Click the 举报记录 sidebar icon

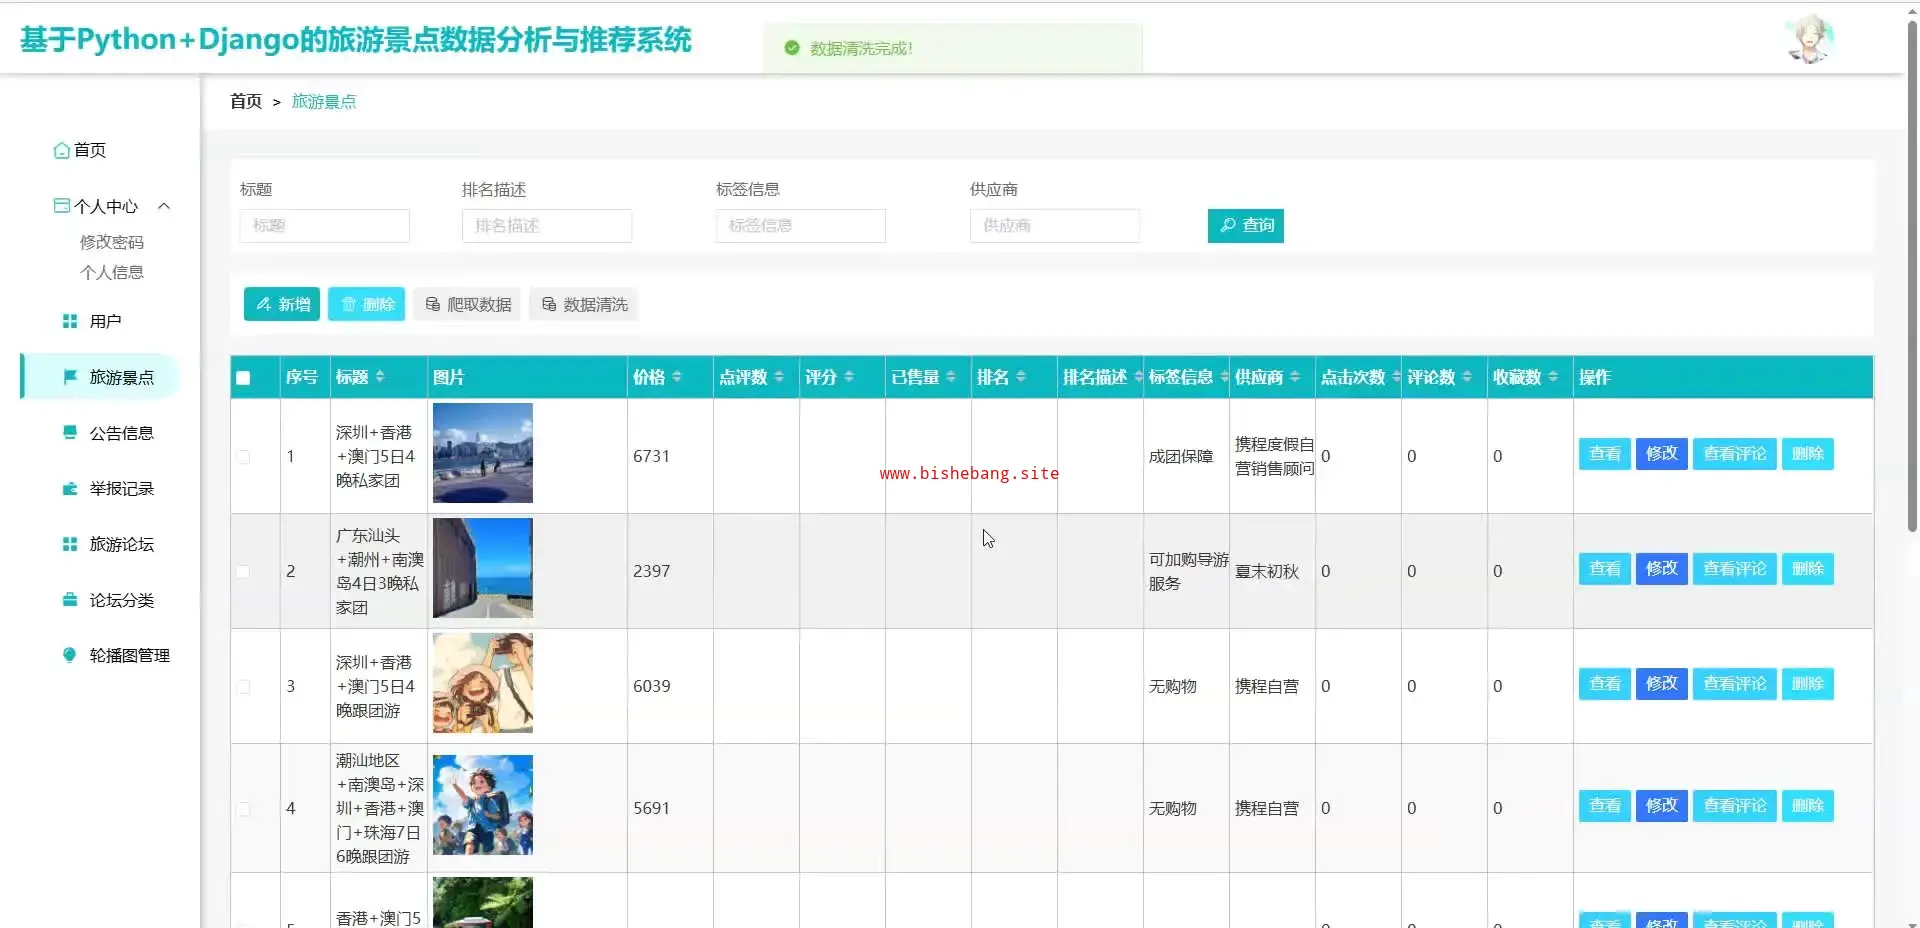tap(69, 489)
